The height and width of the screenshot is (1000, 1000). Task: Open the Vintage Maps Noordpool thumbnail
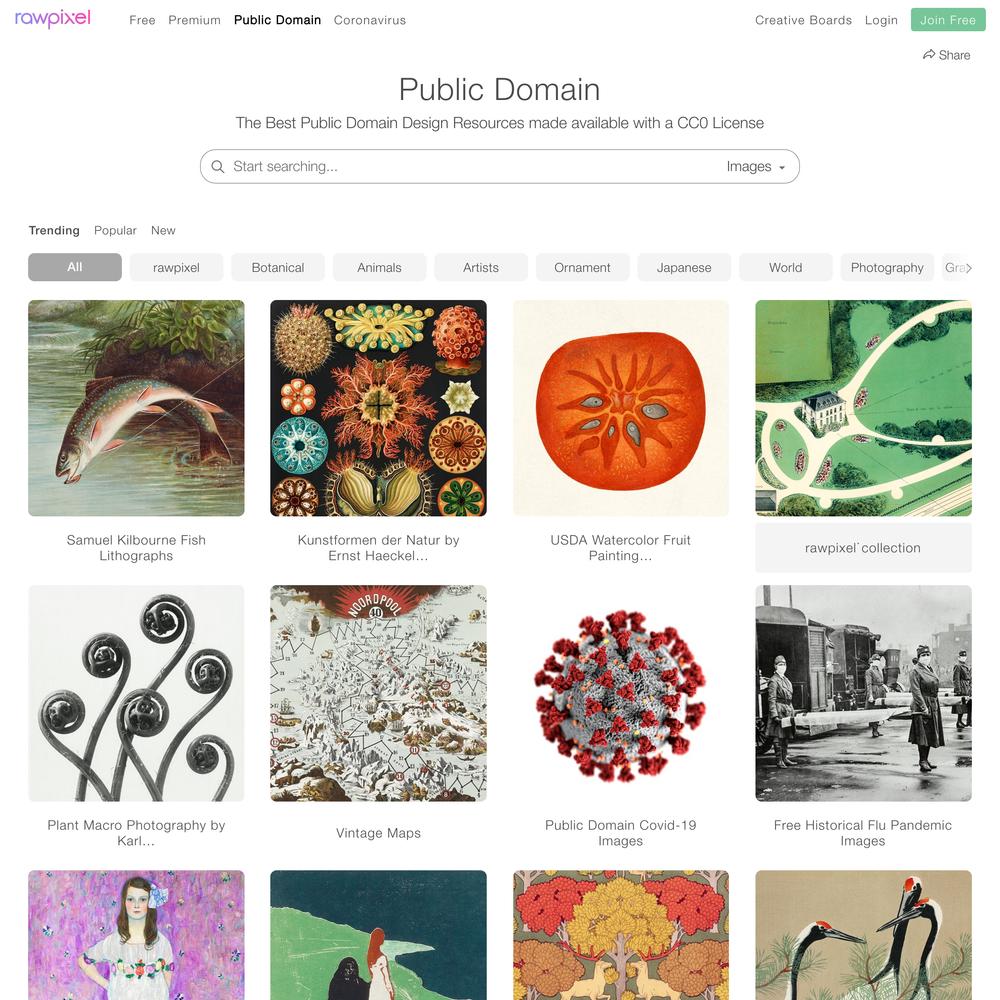point(378,693)
